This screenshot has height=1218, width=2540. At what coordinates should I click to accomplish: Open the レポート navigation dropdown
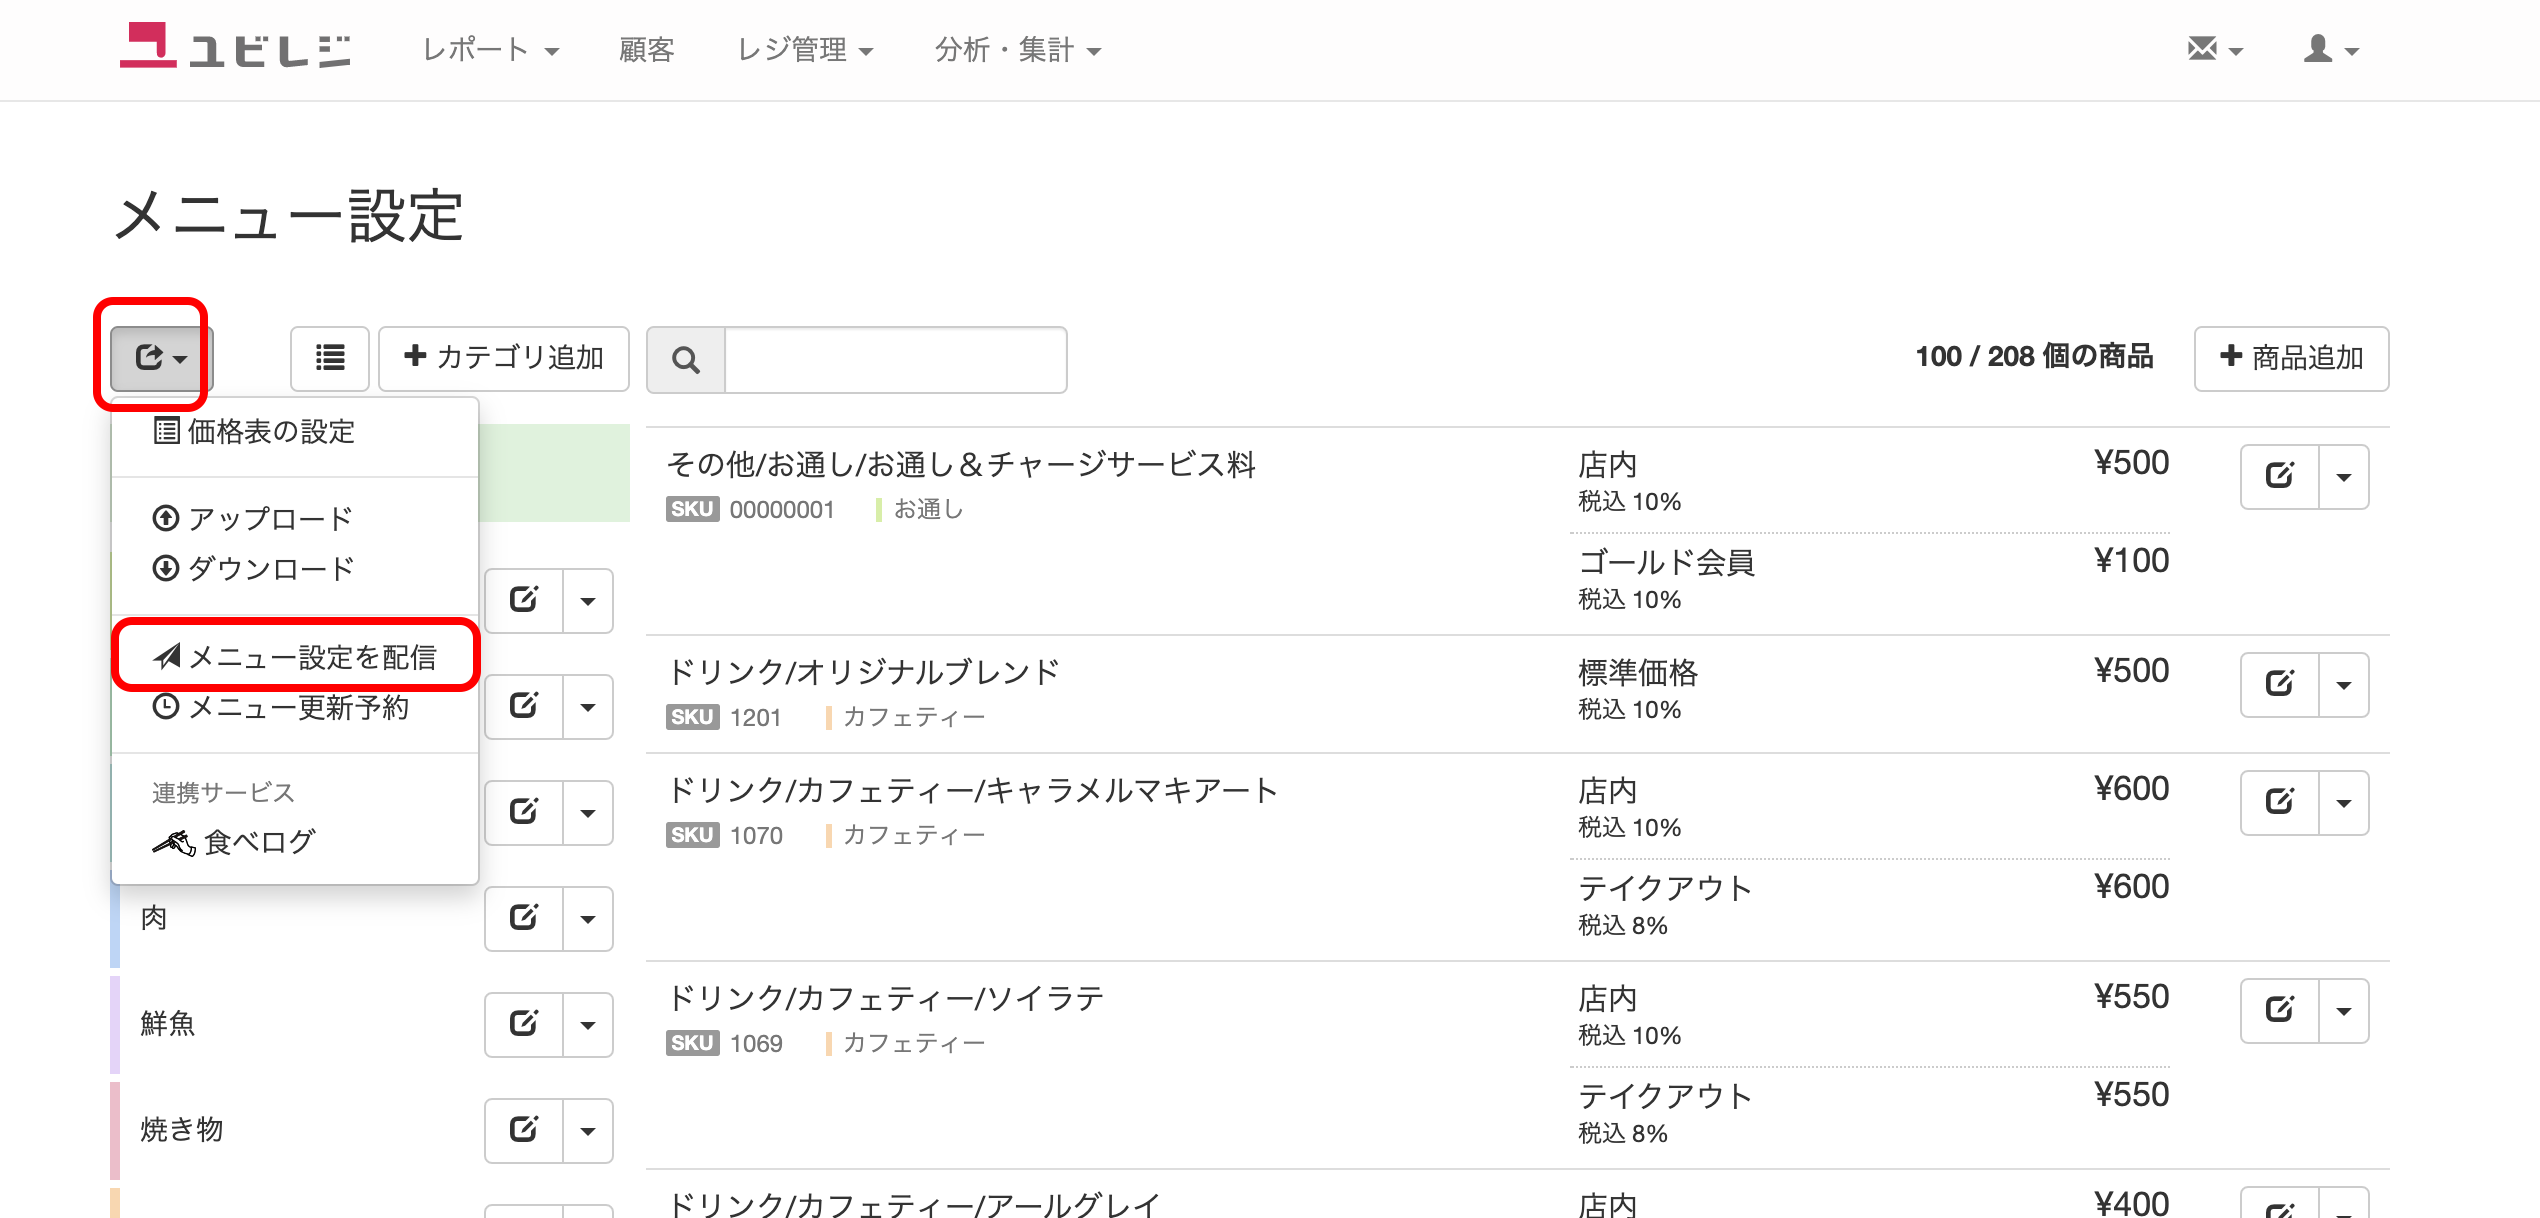coord(490,50)
